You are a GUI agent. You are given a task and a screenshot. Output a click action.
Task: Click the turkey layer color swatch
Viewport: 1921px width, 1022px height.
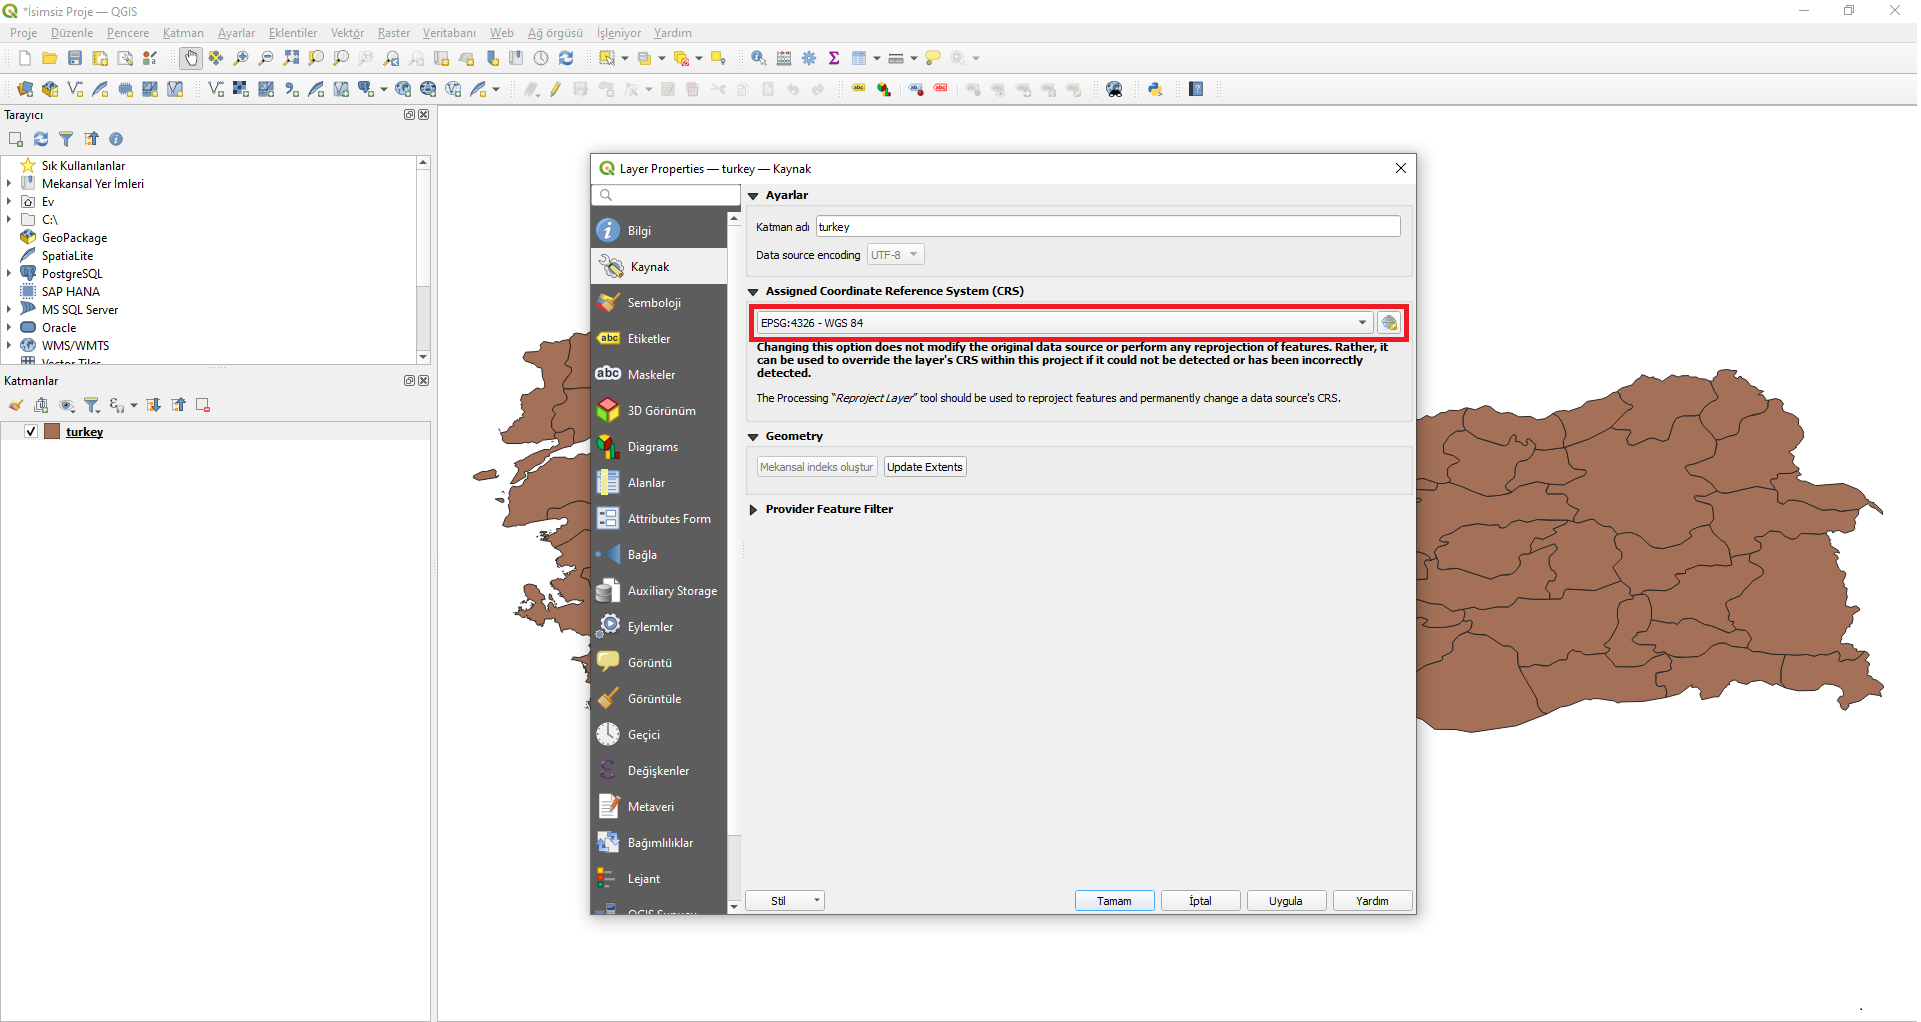[53, 432]
